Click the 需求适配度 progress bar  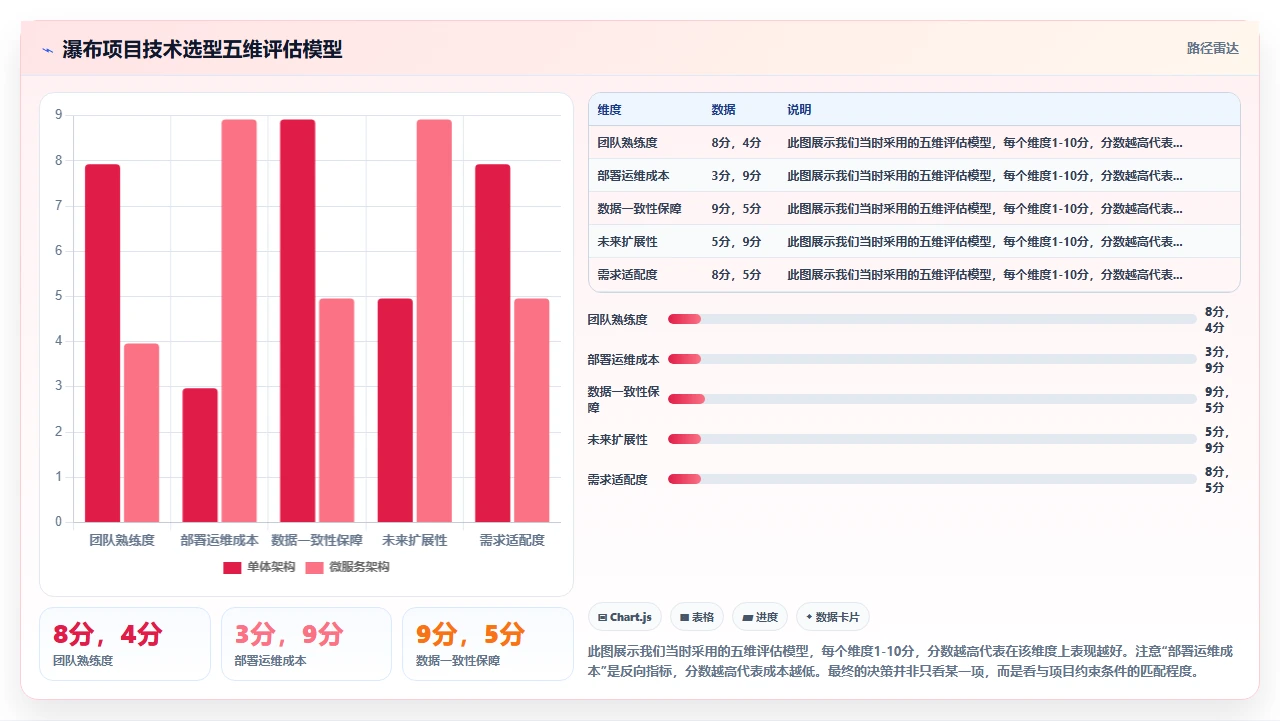pyautogui.click(x=932, y=479)
